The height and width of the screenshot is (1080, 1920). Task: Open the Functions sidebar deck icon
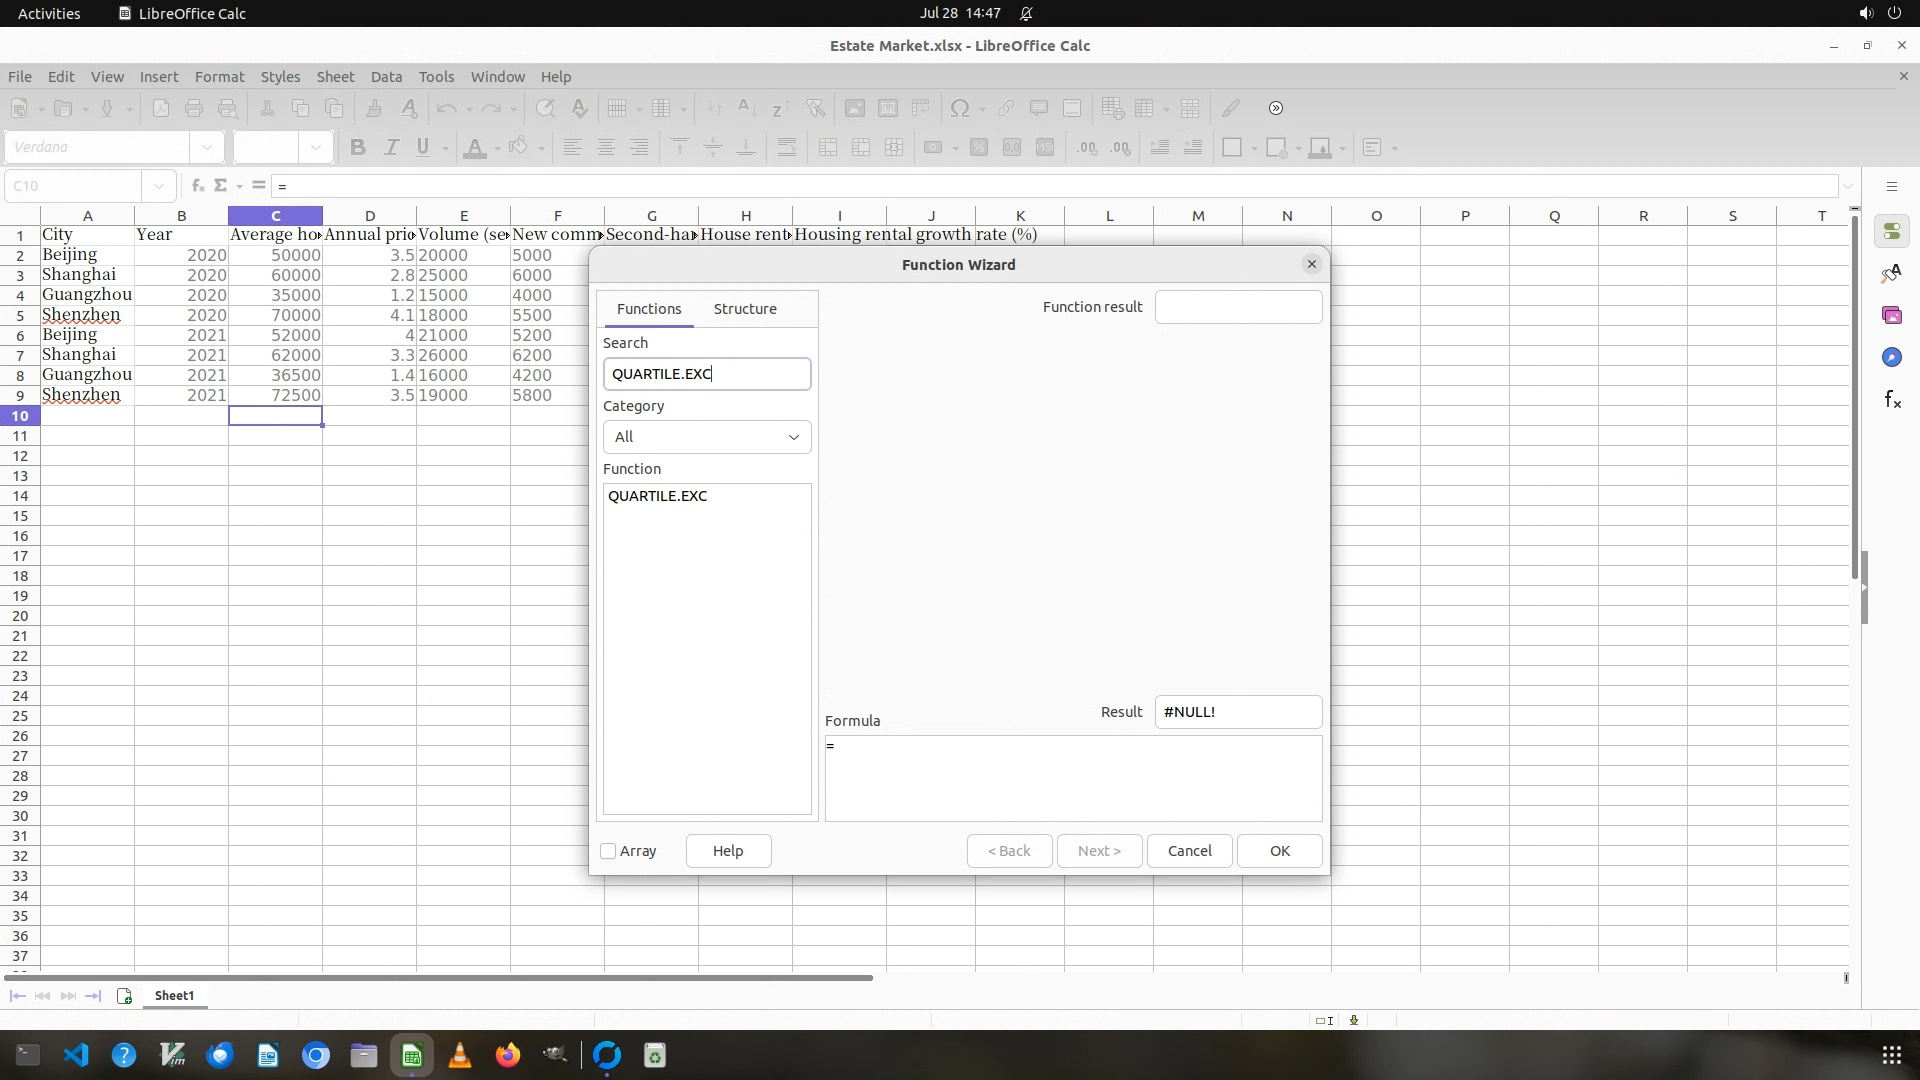tap(1892, 400)
